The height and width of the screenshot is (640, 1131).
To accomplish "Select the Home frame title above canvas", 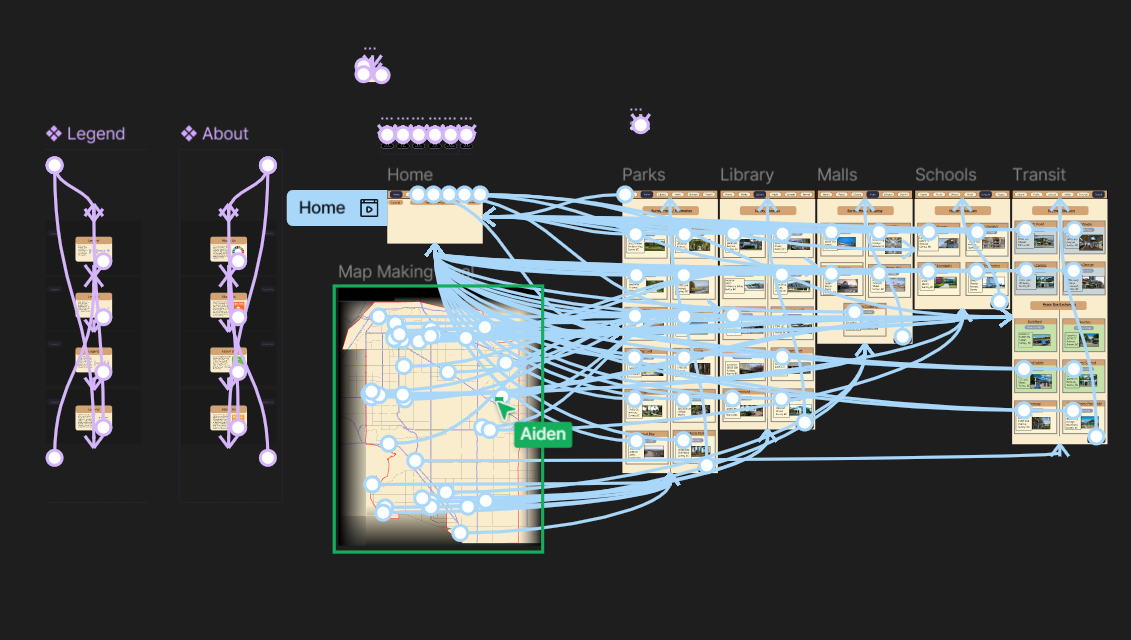I will (x=410, y=175).
